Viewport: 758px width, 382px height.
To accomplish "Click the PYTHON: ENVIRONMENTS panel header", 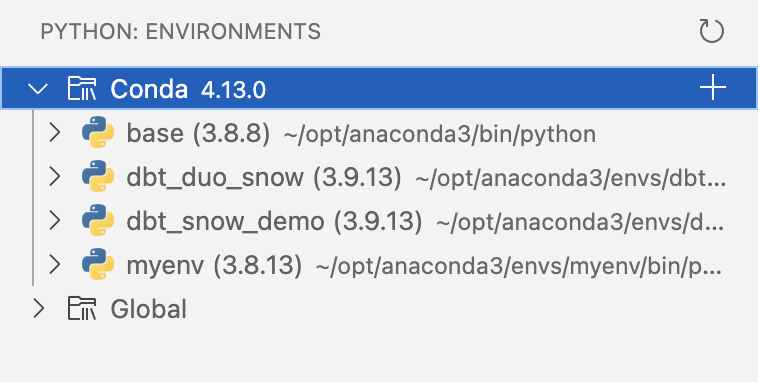I will pyautogui.click(x=180, y=32).
